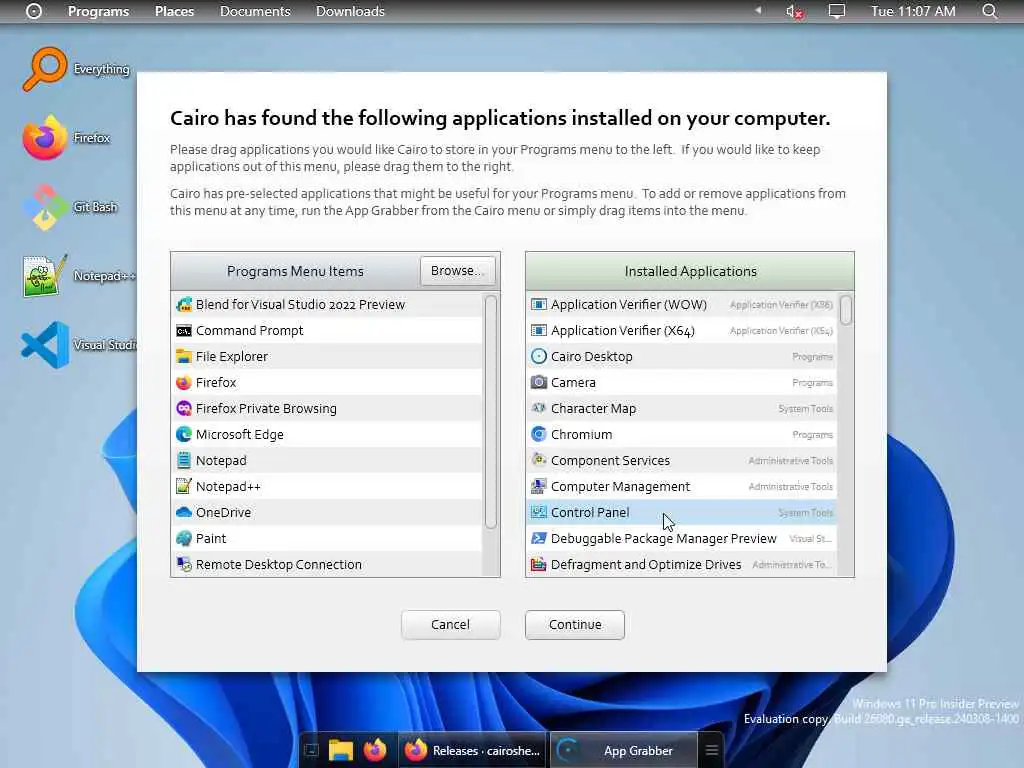The height and width of the screenshot is (768, 1024).
Task: Open Firefox quick launch in taskbar
Action: pos(375,750)
